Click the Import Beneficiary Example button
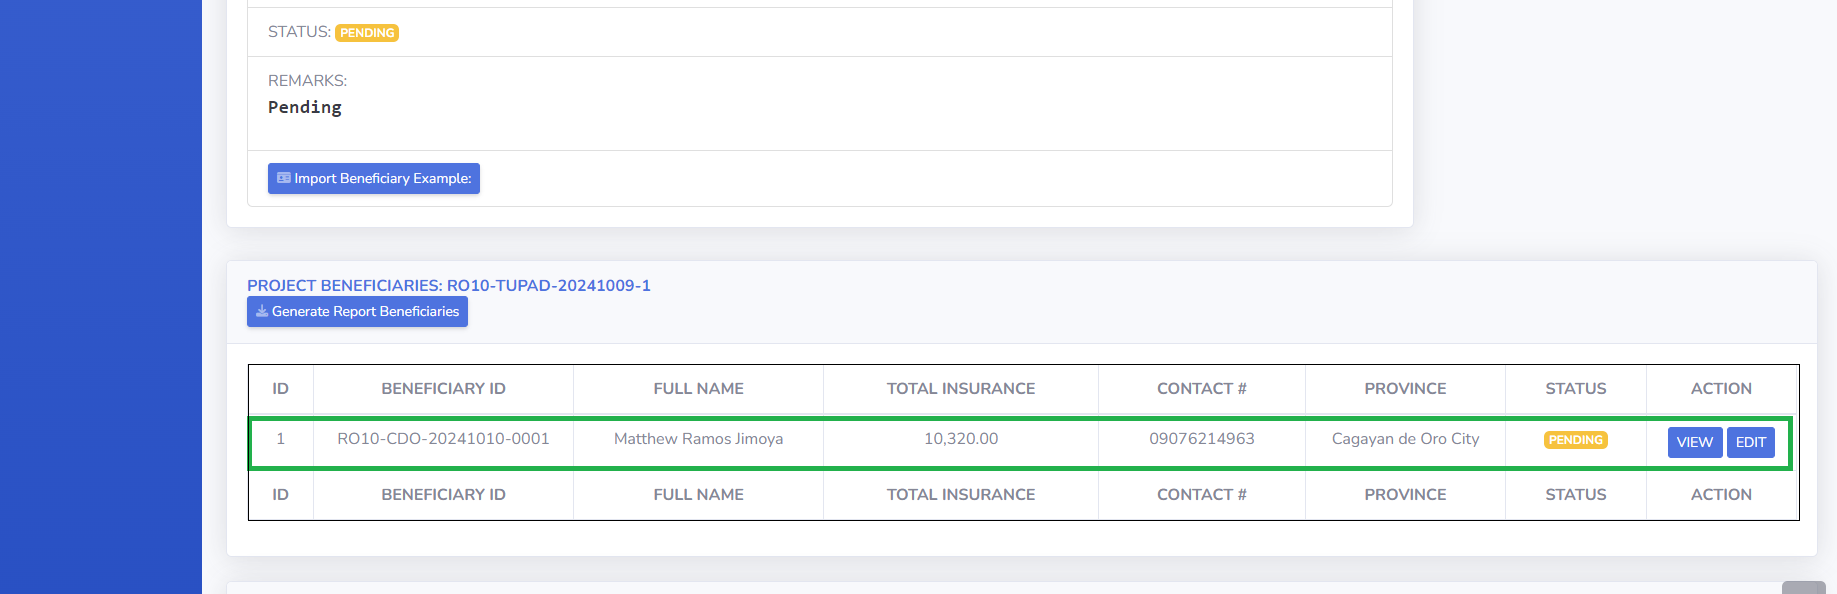1837x594 pixels. tap(374, 178)
